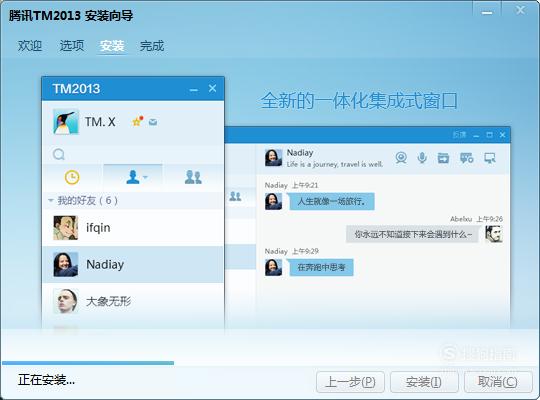Viewport: 540px width, 400px height.
Task: Click the installation progress bar
Action: pos(88,363)
